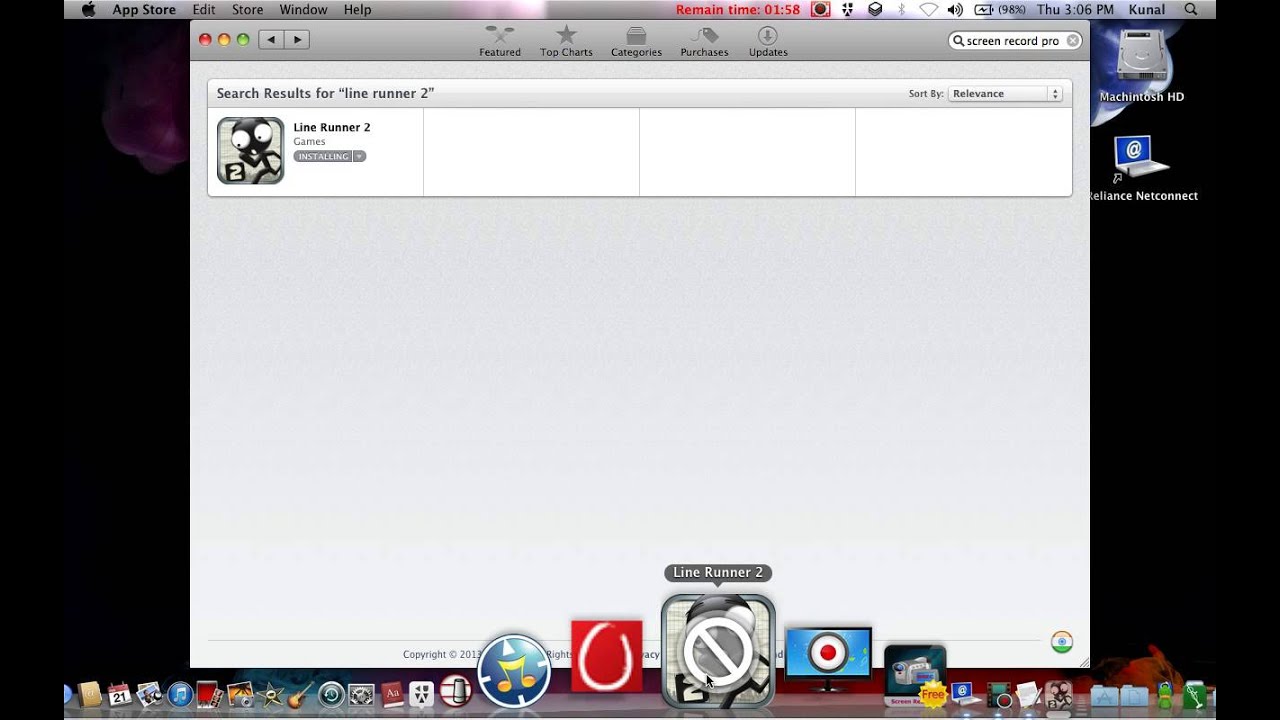Open Photo Booth in the Dock
The height and width of the screenshot is (720, 1280).
tap(210, 694)
